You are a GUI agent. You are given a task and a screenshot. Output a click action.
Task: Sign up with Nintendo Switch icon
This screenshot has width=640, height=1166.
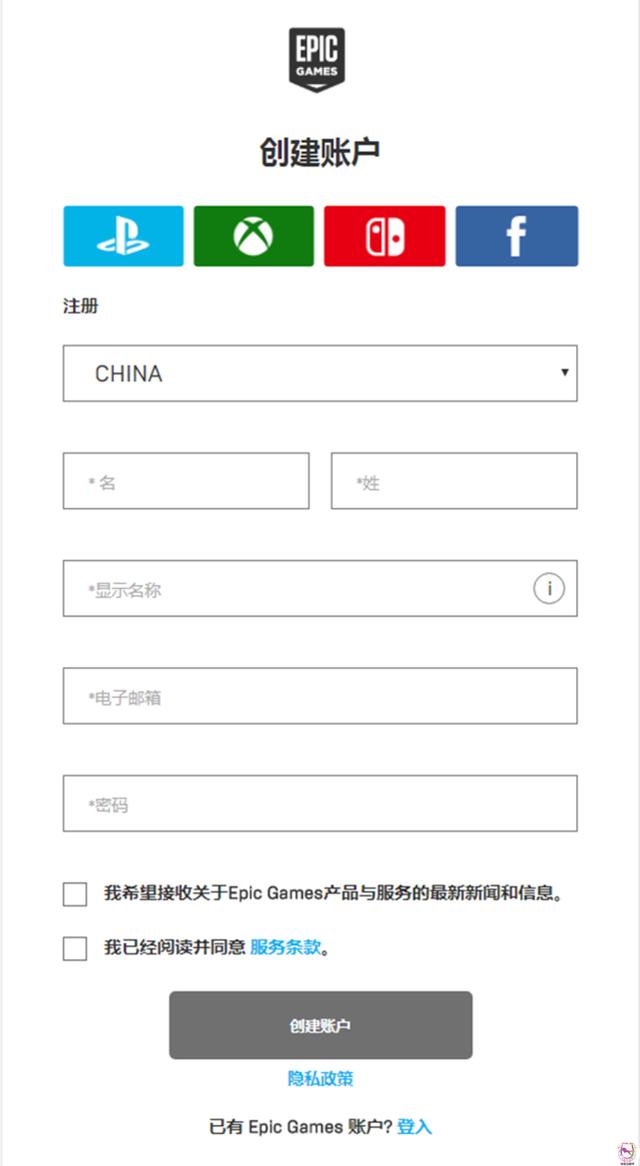point(384,236)
